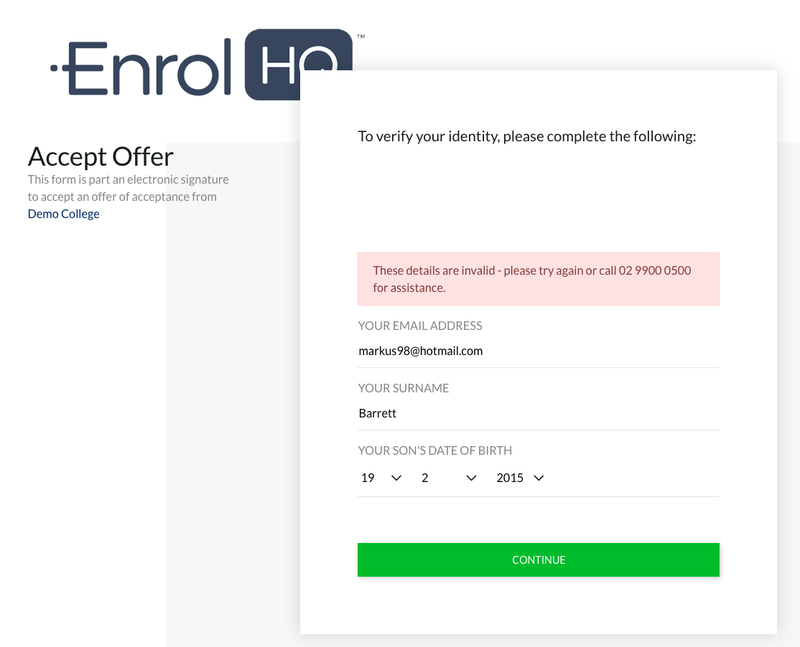Open the birth year dropdown showing 2015

pos(520,478)
